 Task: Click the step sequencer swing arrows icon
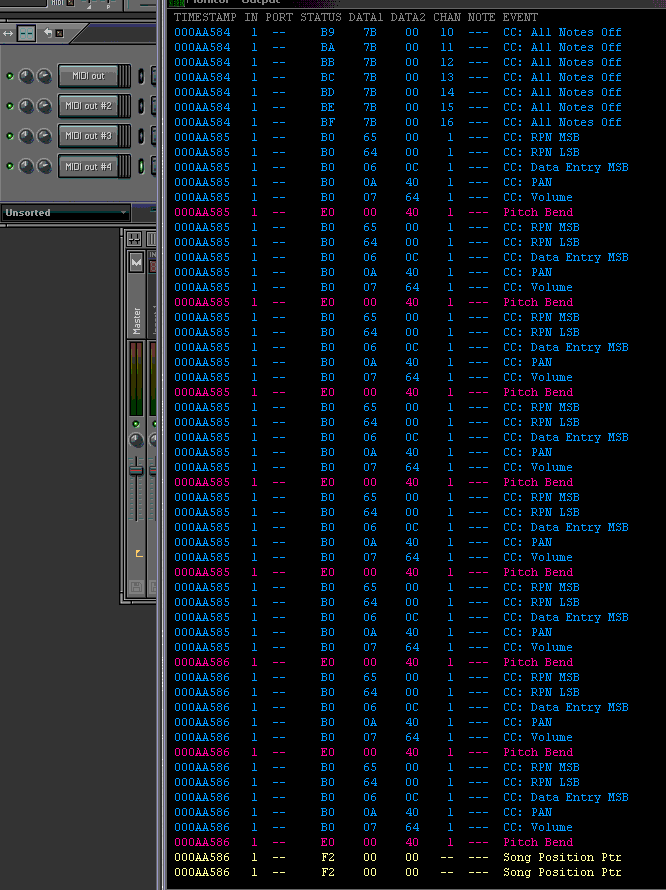tap(8, 33)
